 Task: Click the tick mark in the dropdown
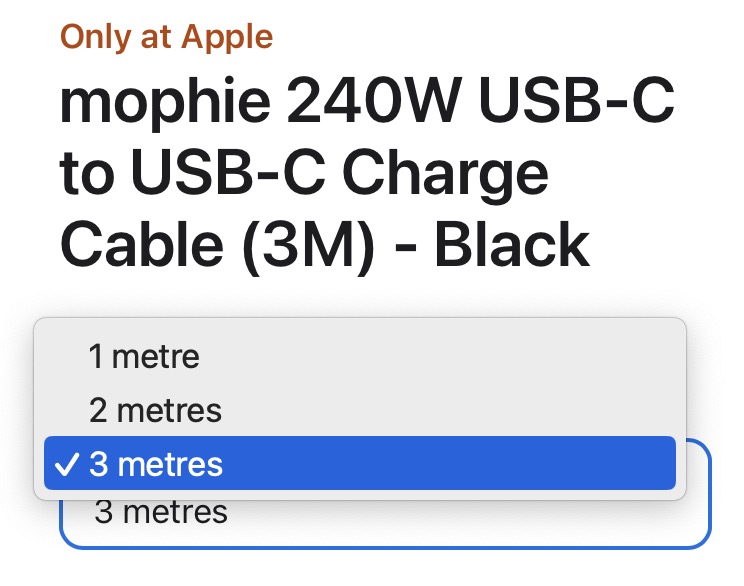(x=67, y=464)
